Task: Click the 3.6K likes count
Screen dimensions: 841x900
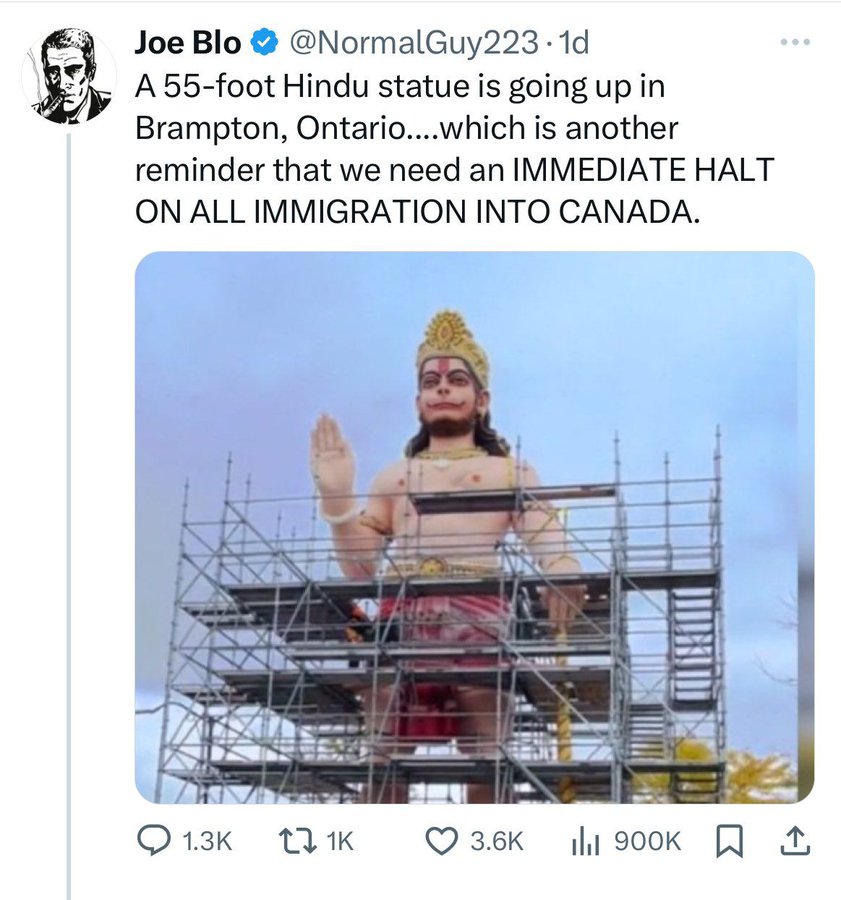Action: pyautogui.click(x=496, y=843)
